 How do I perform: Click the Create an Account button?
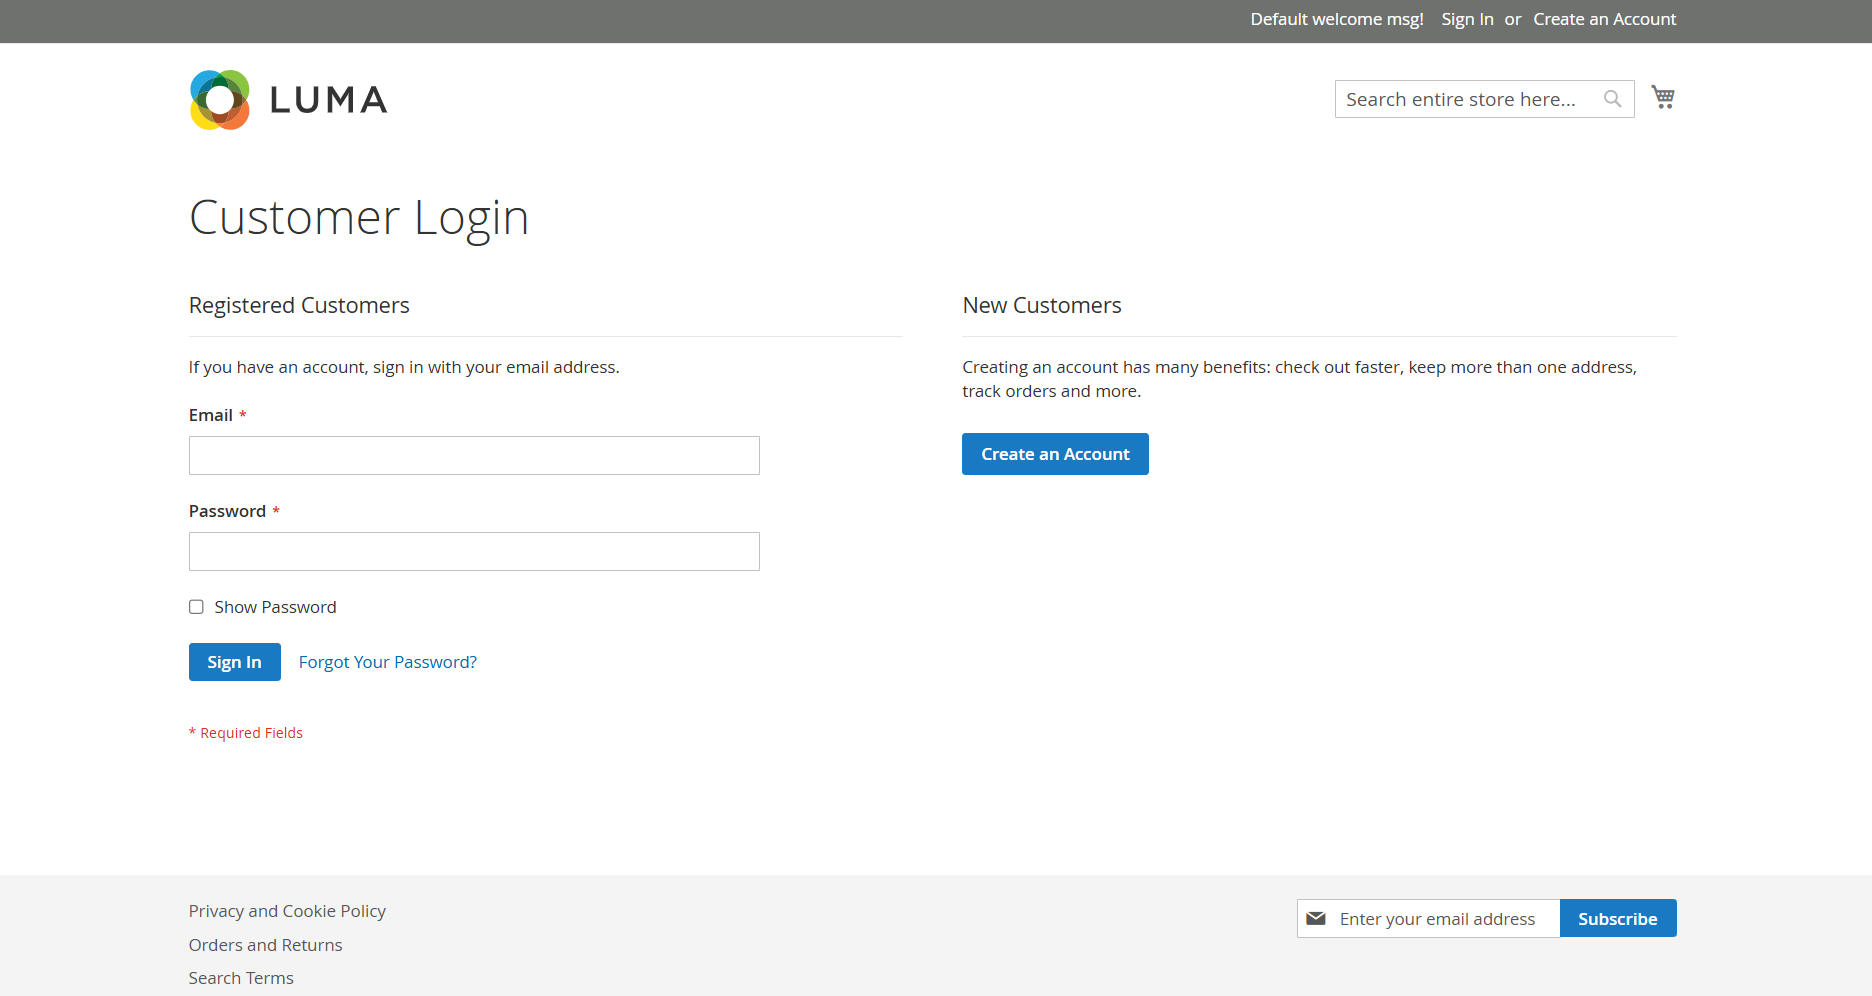coord(1055,454)
